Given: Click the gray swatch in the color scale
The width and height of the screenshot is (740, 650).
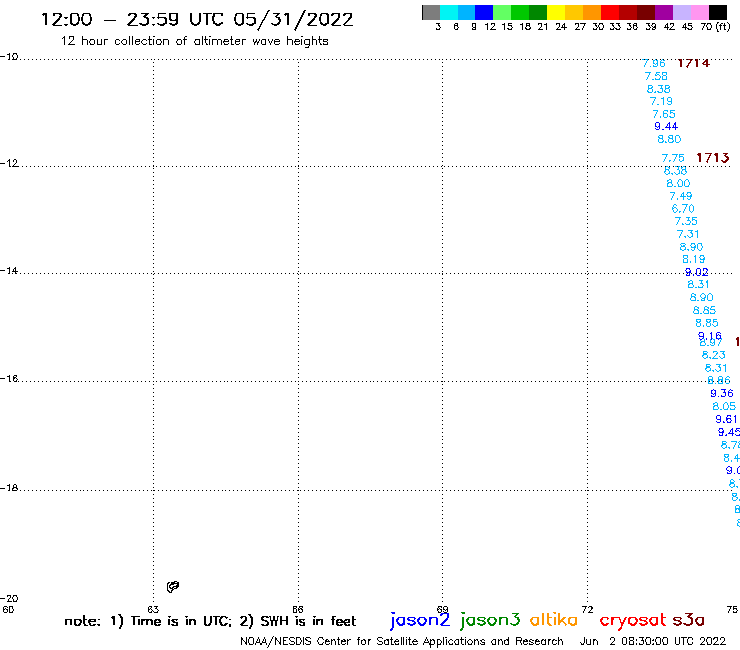Looking at the screenshot, I should click(431, 12).
